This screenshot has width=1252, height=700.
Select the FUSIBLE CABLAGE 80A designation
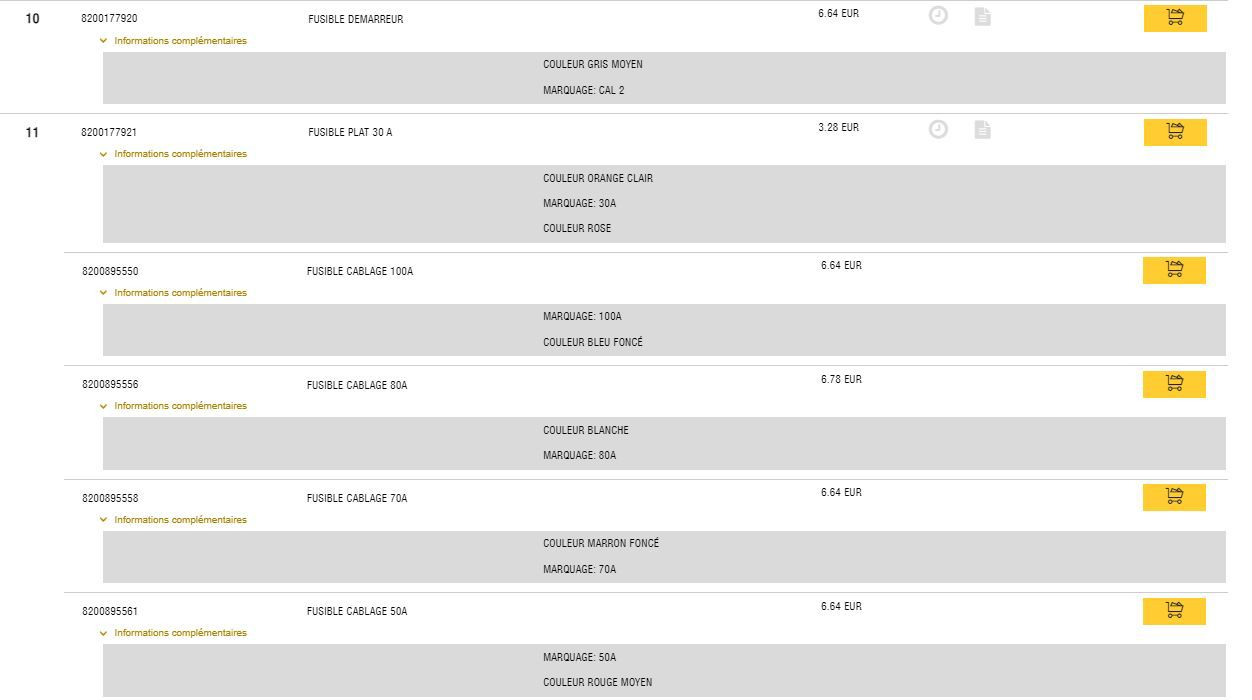[x=357, y=385]
